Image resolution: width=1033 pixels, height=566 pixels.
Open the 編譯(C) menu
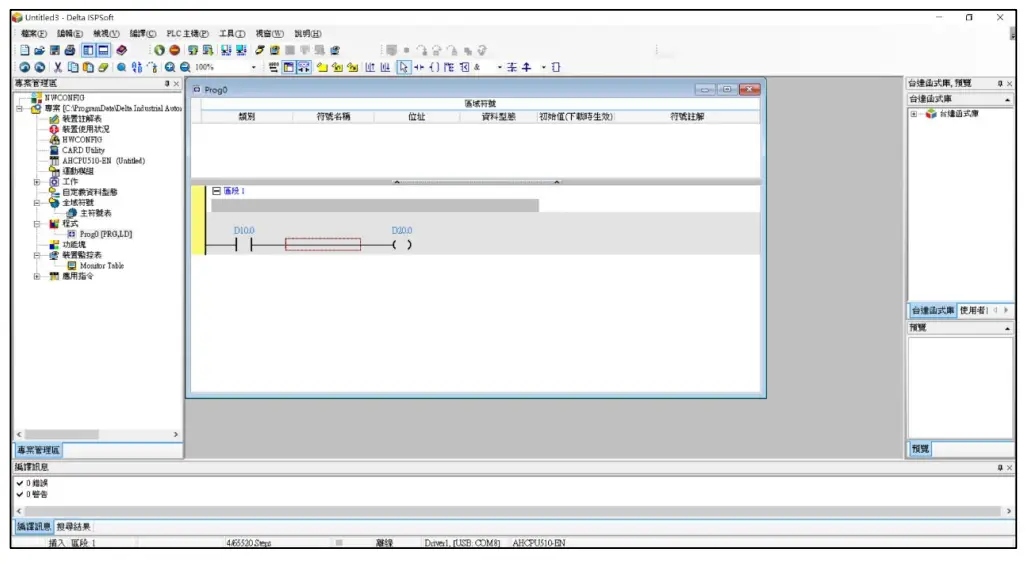coord(142,34)
